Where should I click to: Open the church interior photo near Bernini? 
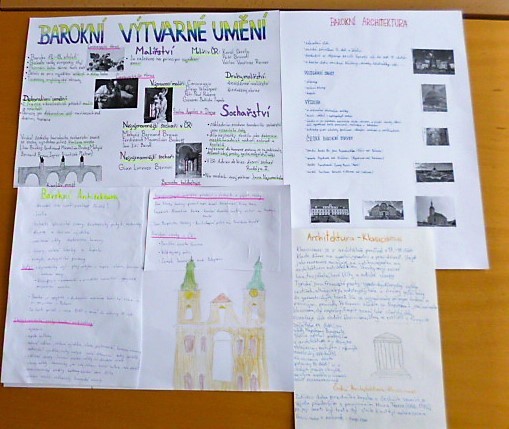[189, 160]
